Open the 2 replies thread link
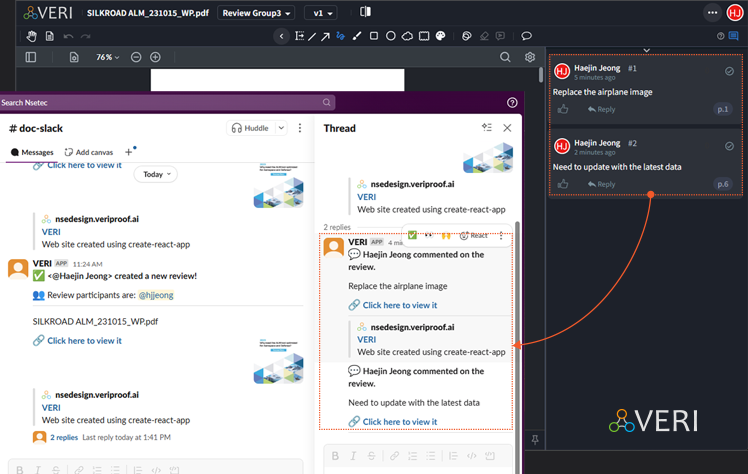 click(x=63, y=437)
